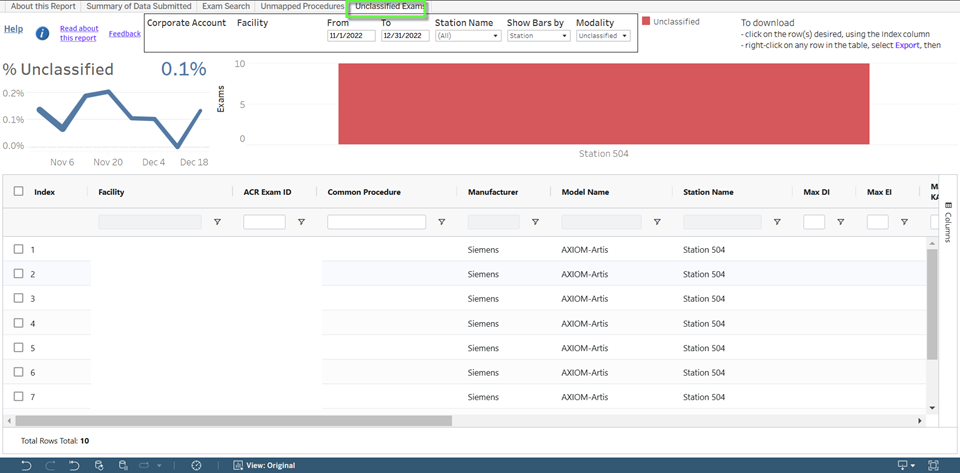Viewport: 960px width, 473px height.
Task: Click the Replay animation icon
Action: pyautogui.click(x=145, y=465)
